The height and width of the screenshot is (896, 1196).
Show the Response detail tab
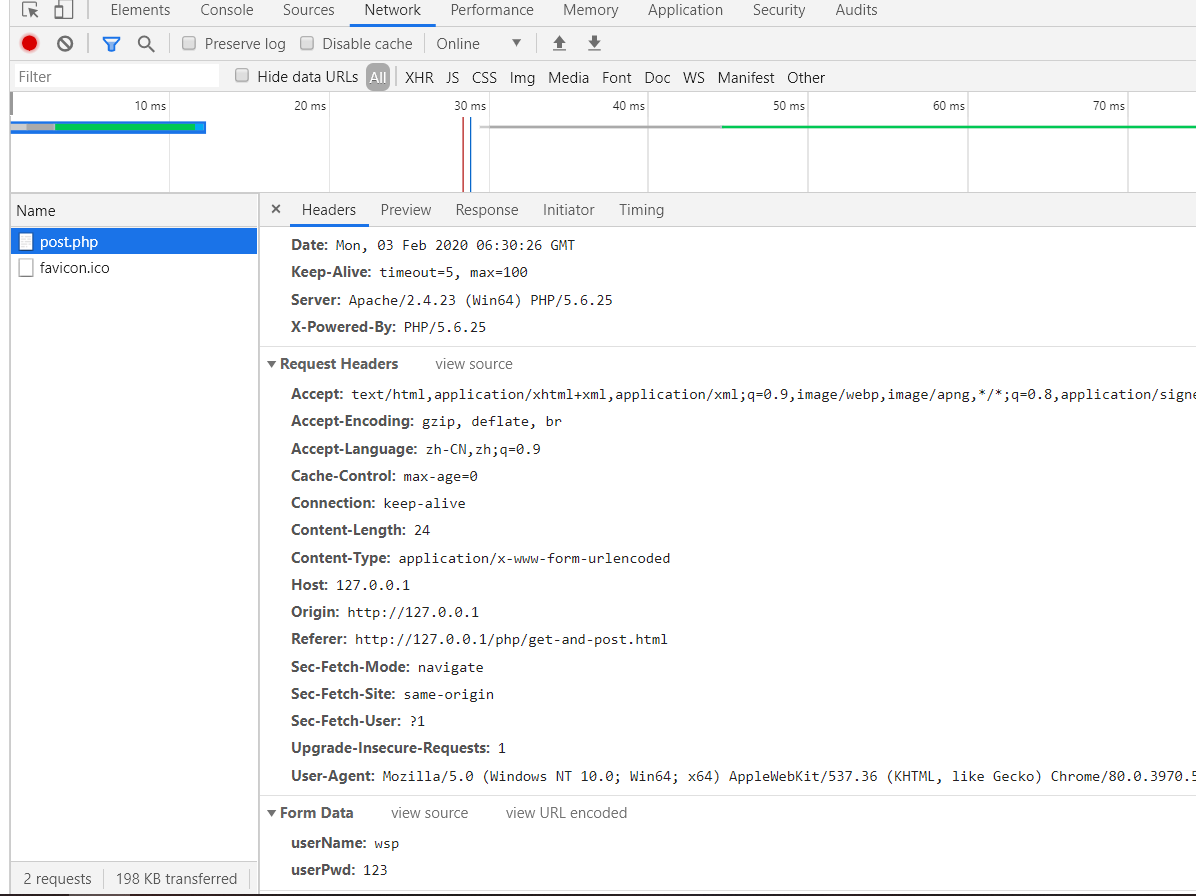point(487,210)
